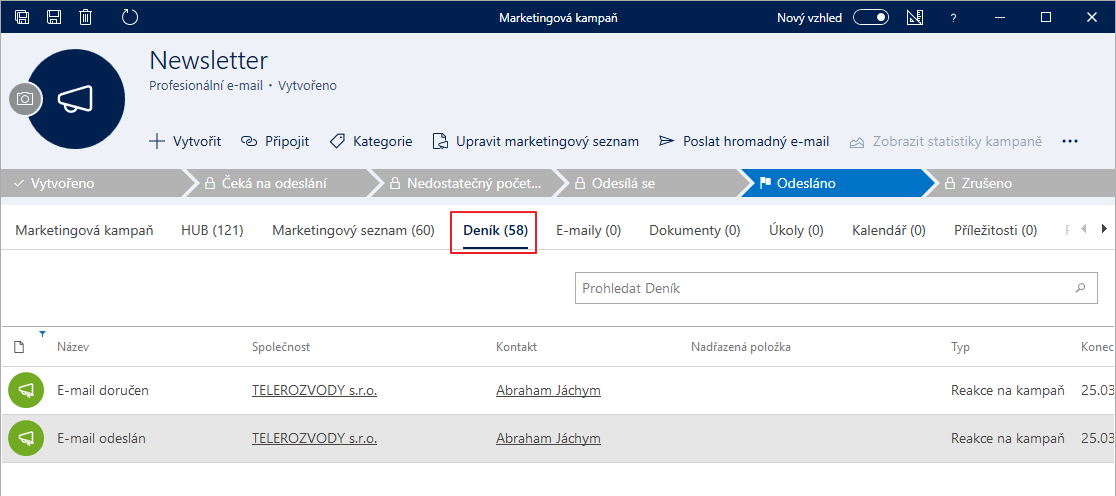
Task: Open Abraham Jáchym in odeslán row
Action: (548, 439)
